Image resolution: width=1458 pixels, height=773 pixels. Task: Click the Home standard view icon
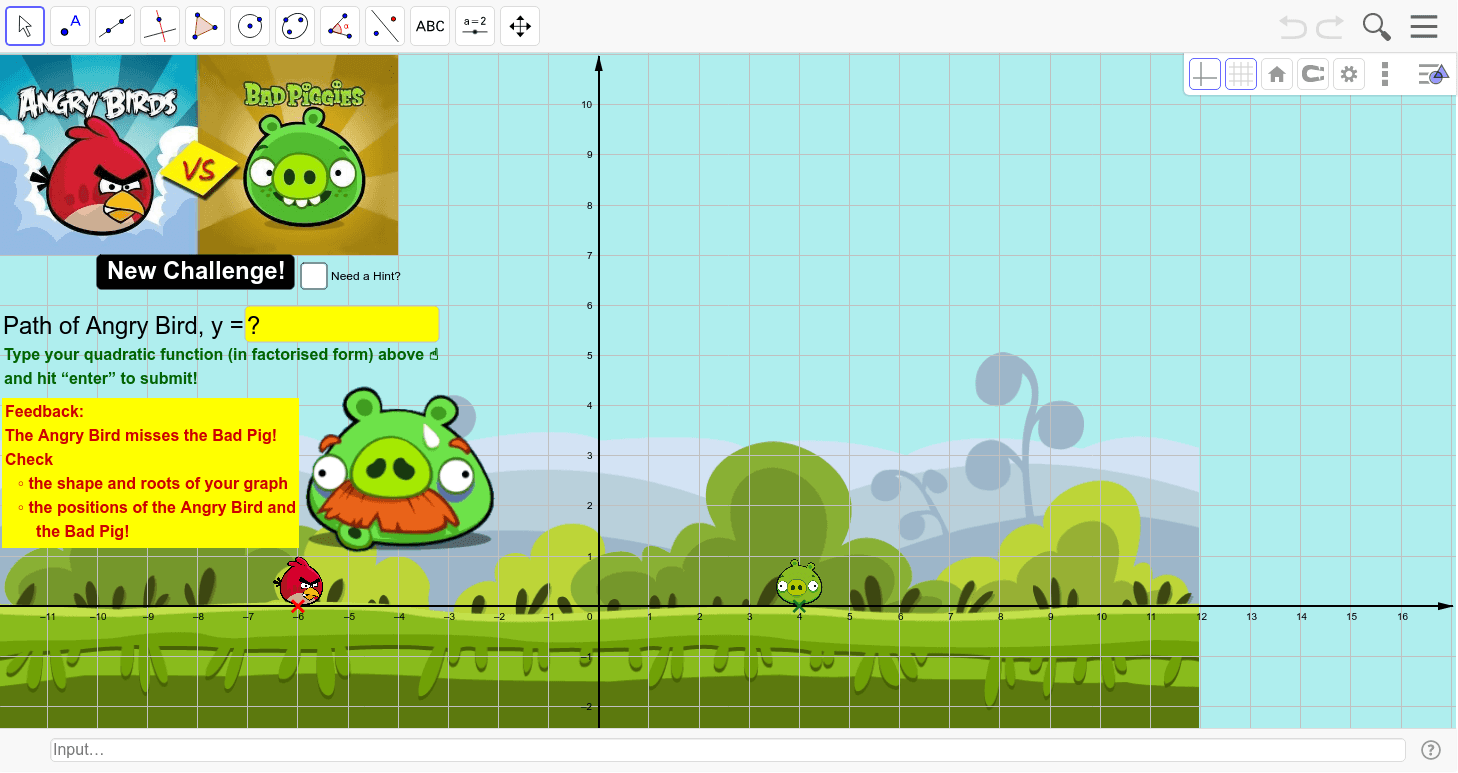click(1277, 74)
